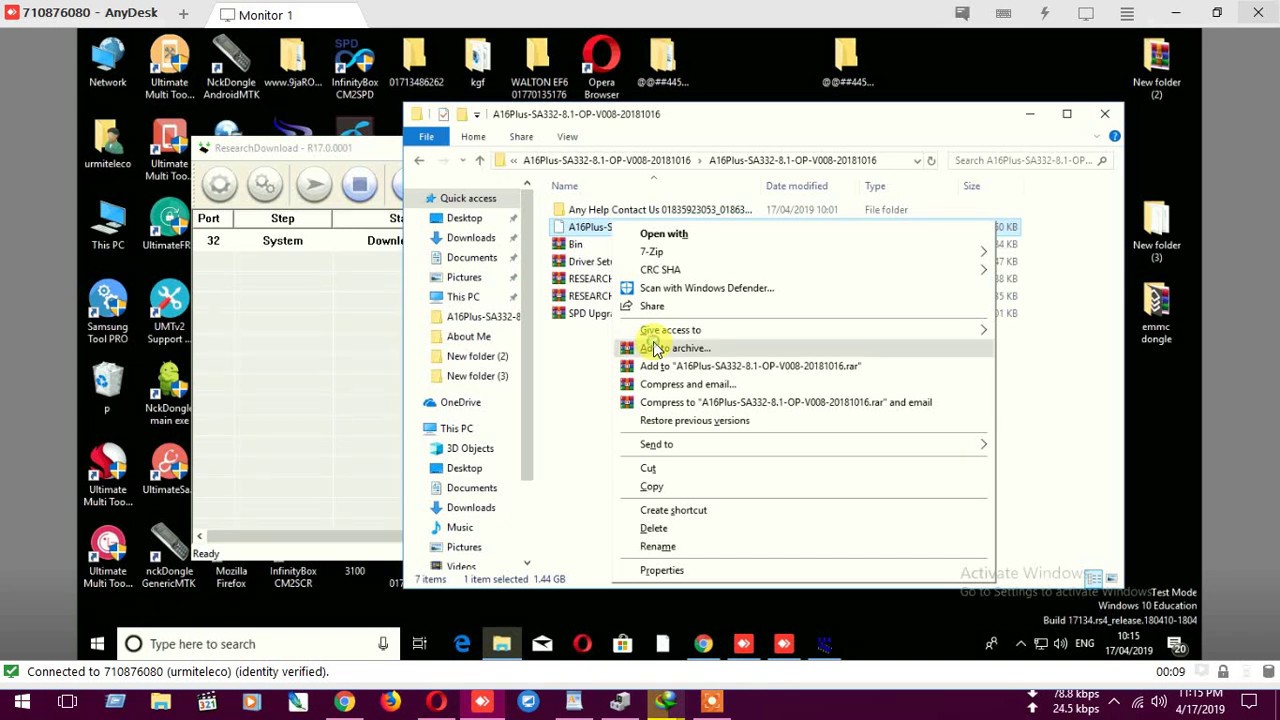Screen dimensions: 1280x720
Task: Select the Network desktop icon
Action: [108, 64]
